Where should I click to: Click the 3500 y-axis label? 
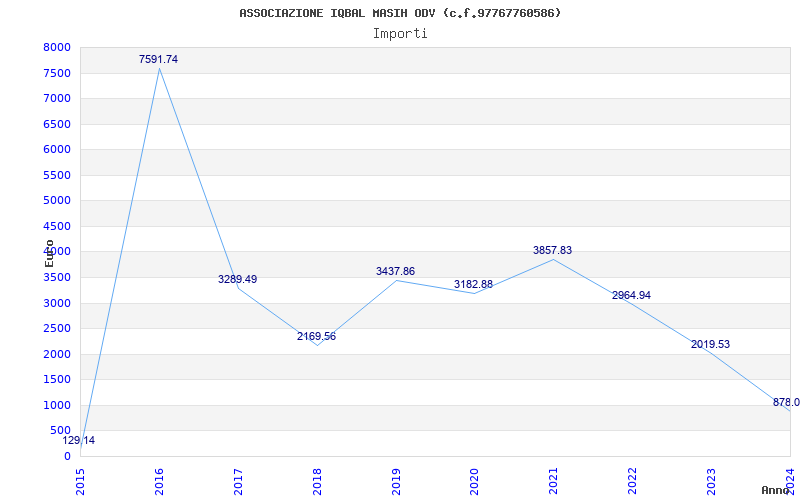tap(57, 278)
